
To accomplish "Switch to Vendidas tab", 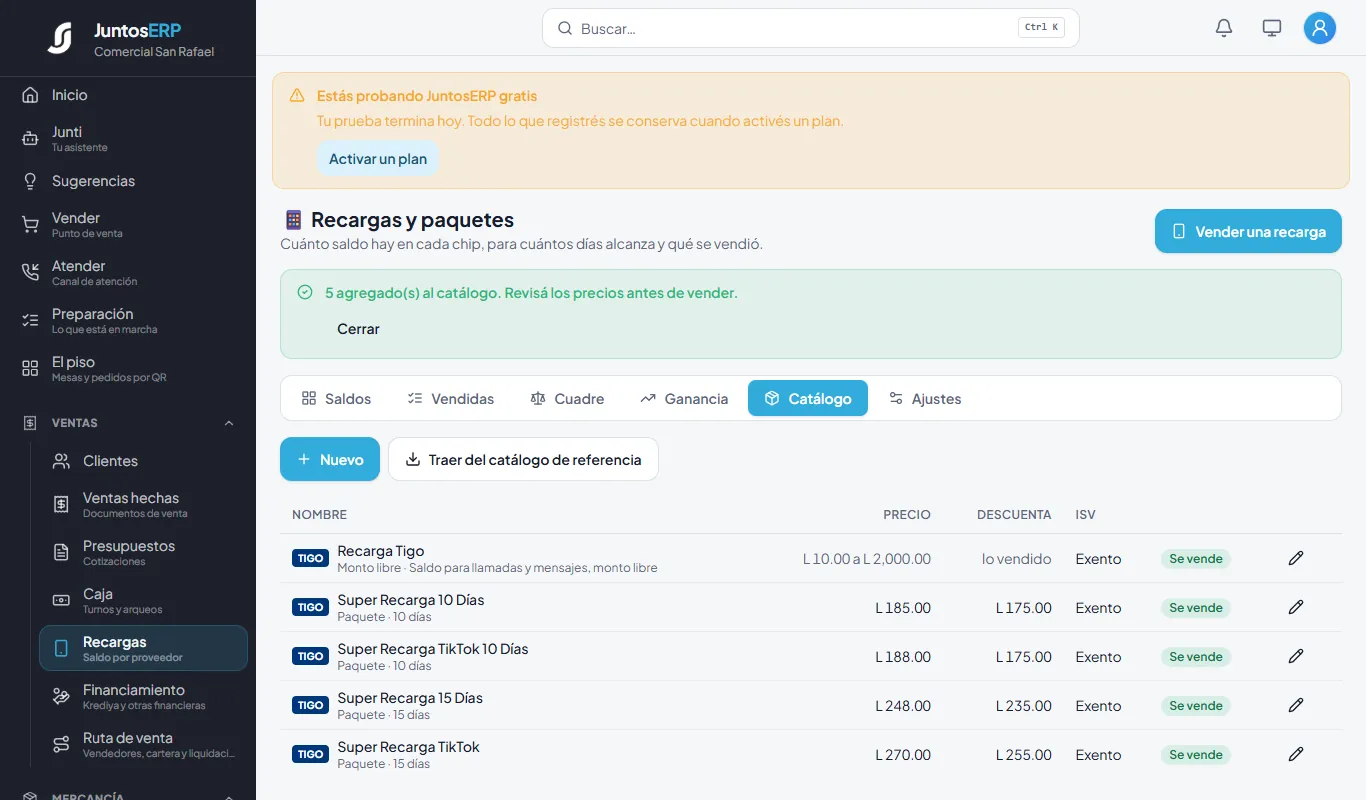I will click(x=450, y=398).
